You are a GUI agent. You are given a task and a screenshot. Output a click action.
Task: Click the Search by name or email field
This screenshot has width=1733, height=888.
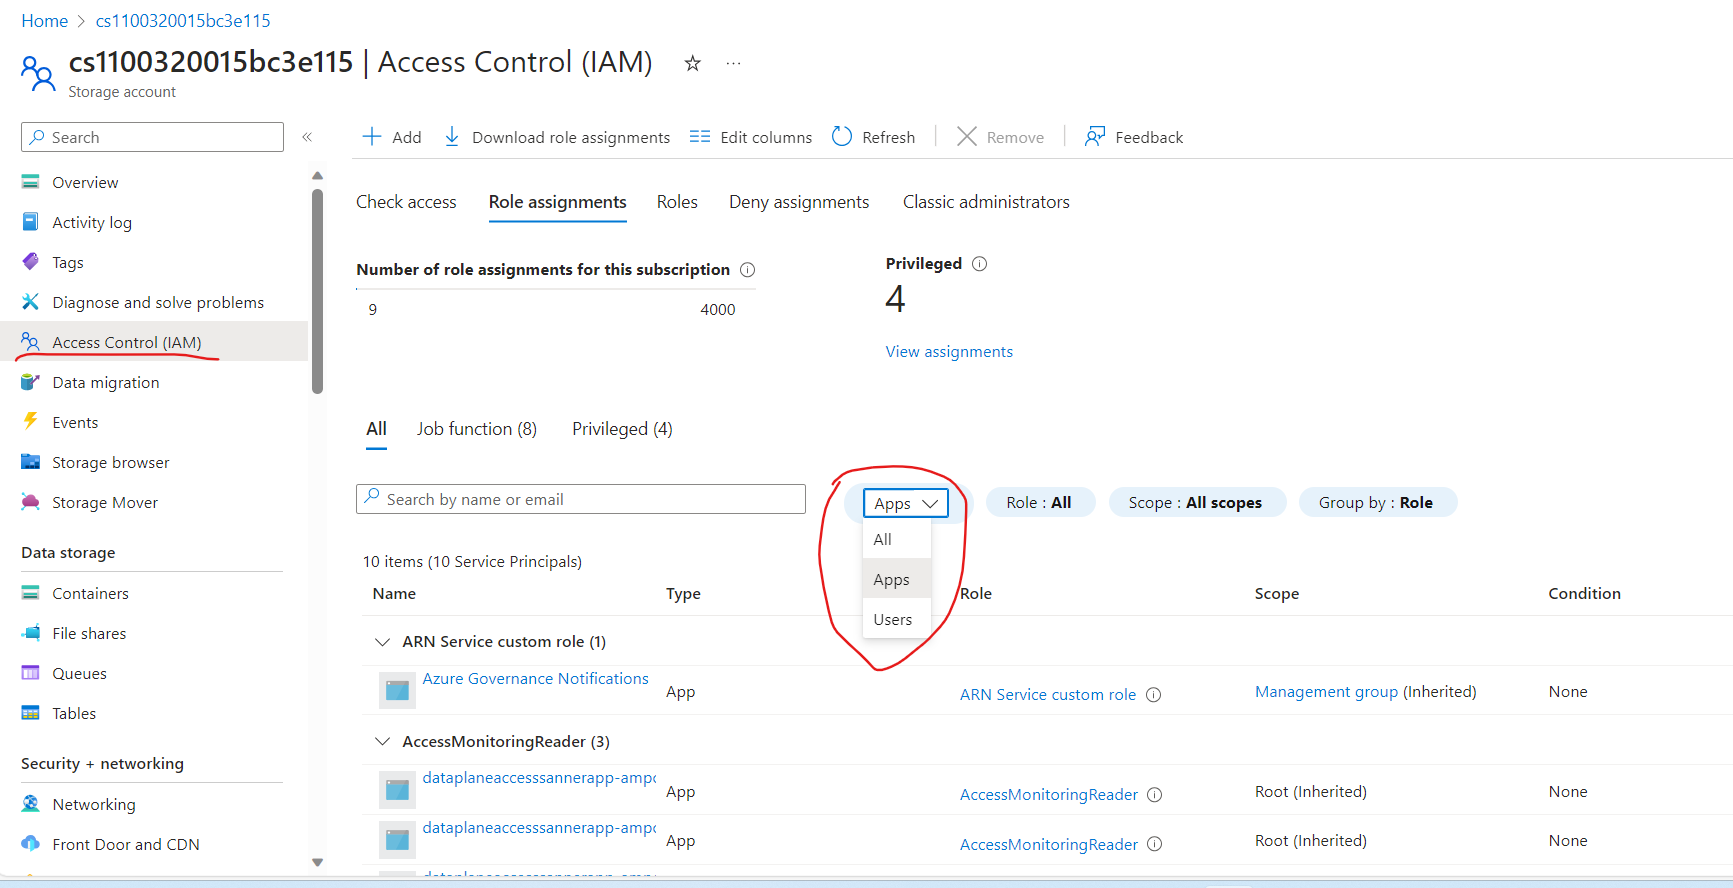581,499
